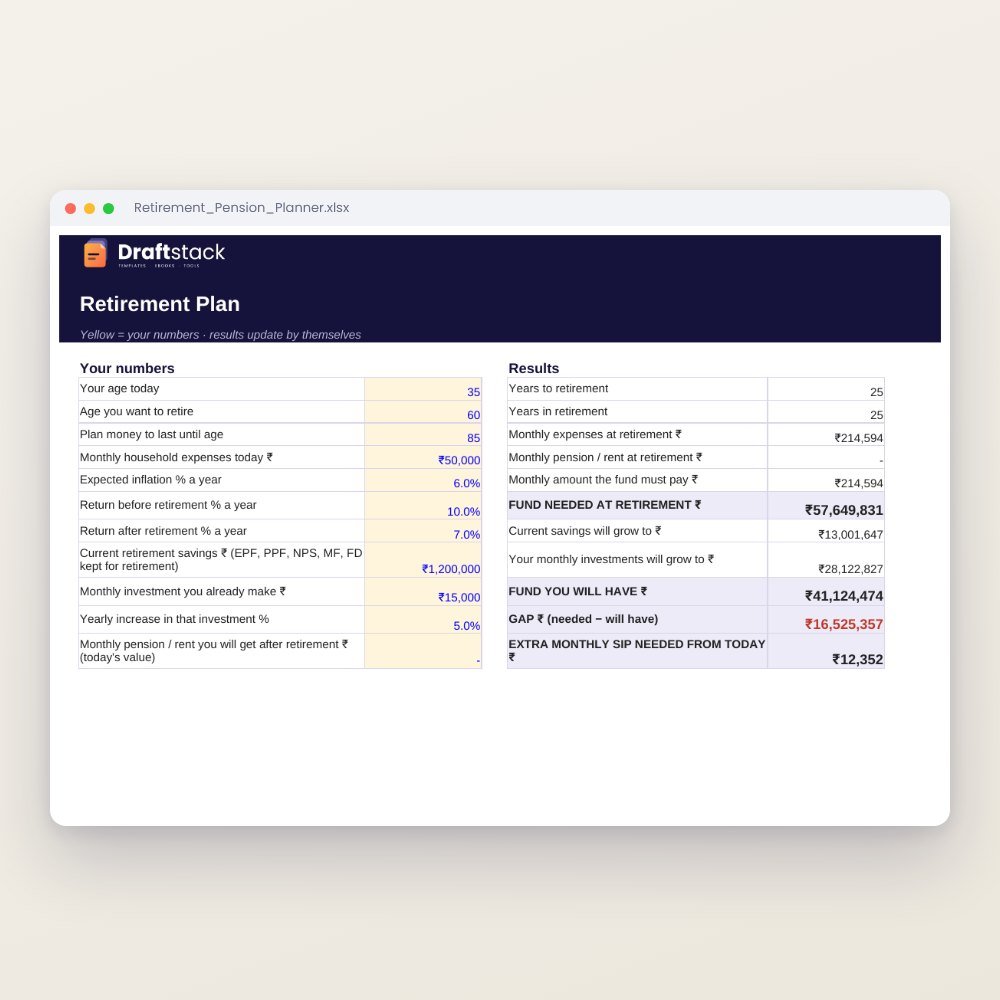Click 'GAP ₹ (needed − will have)' label

point(583,619)
